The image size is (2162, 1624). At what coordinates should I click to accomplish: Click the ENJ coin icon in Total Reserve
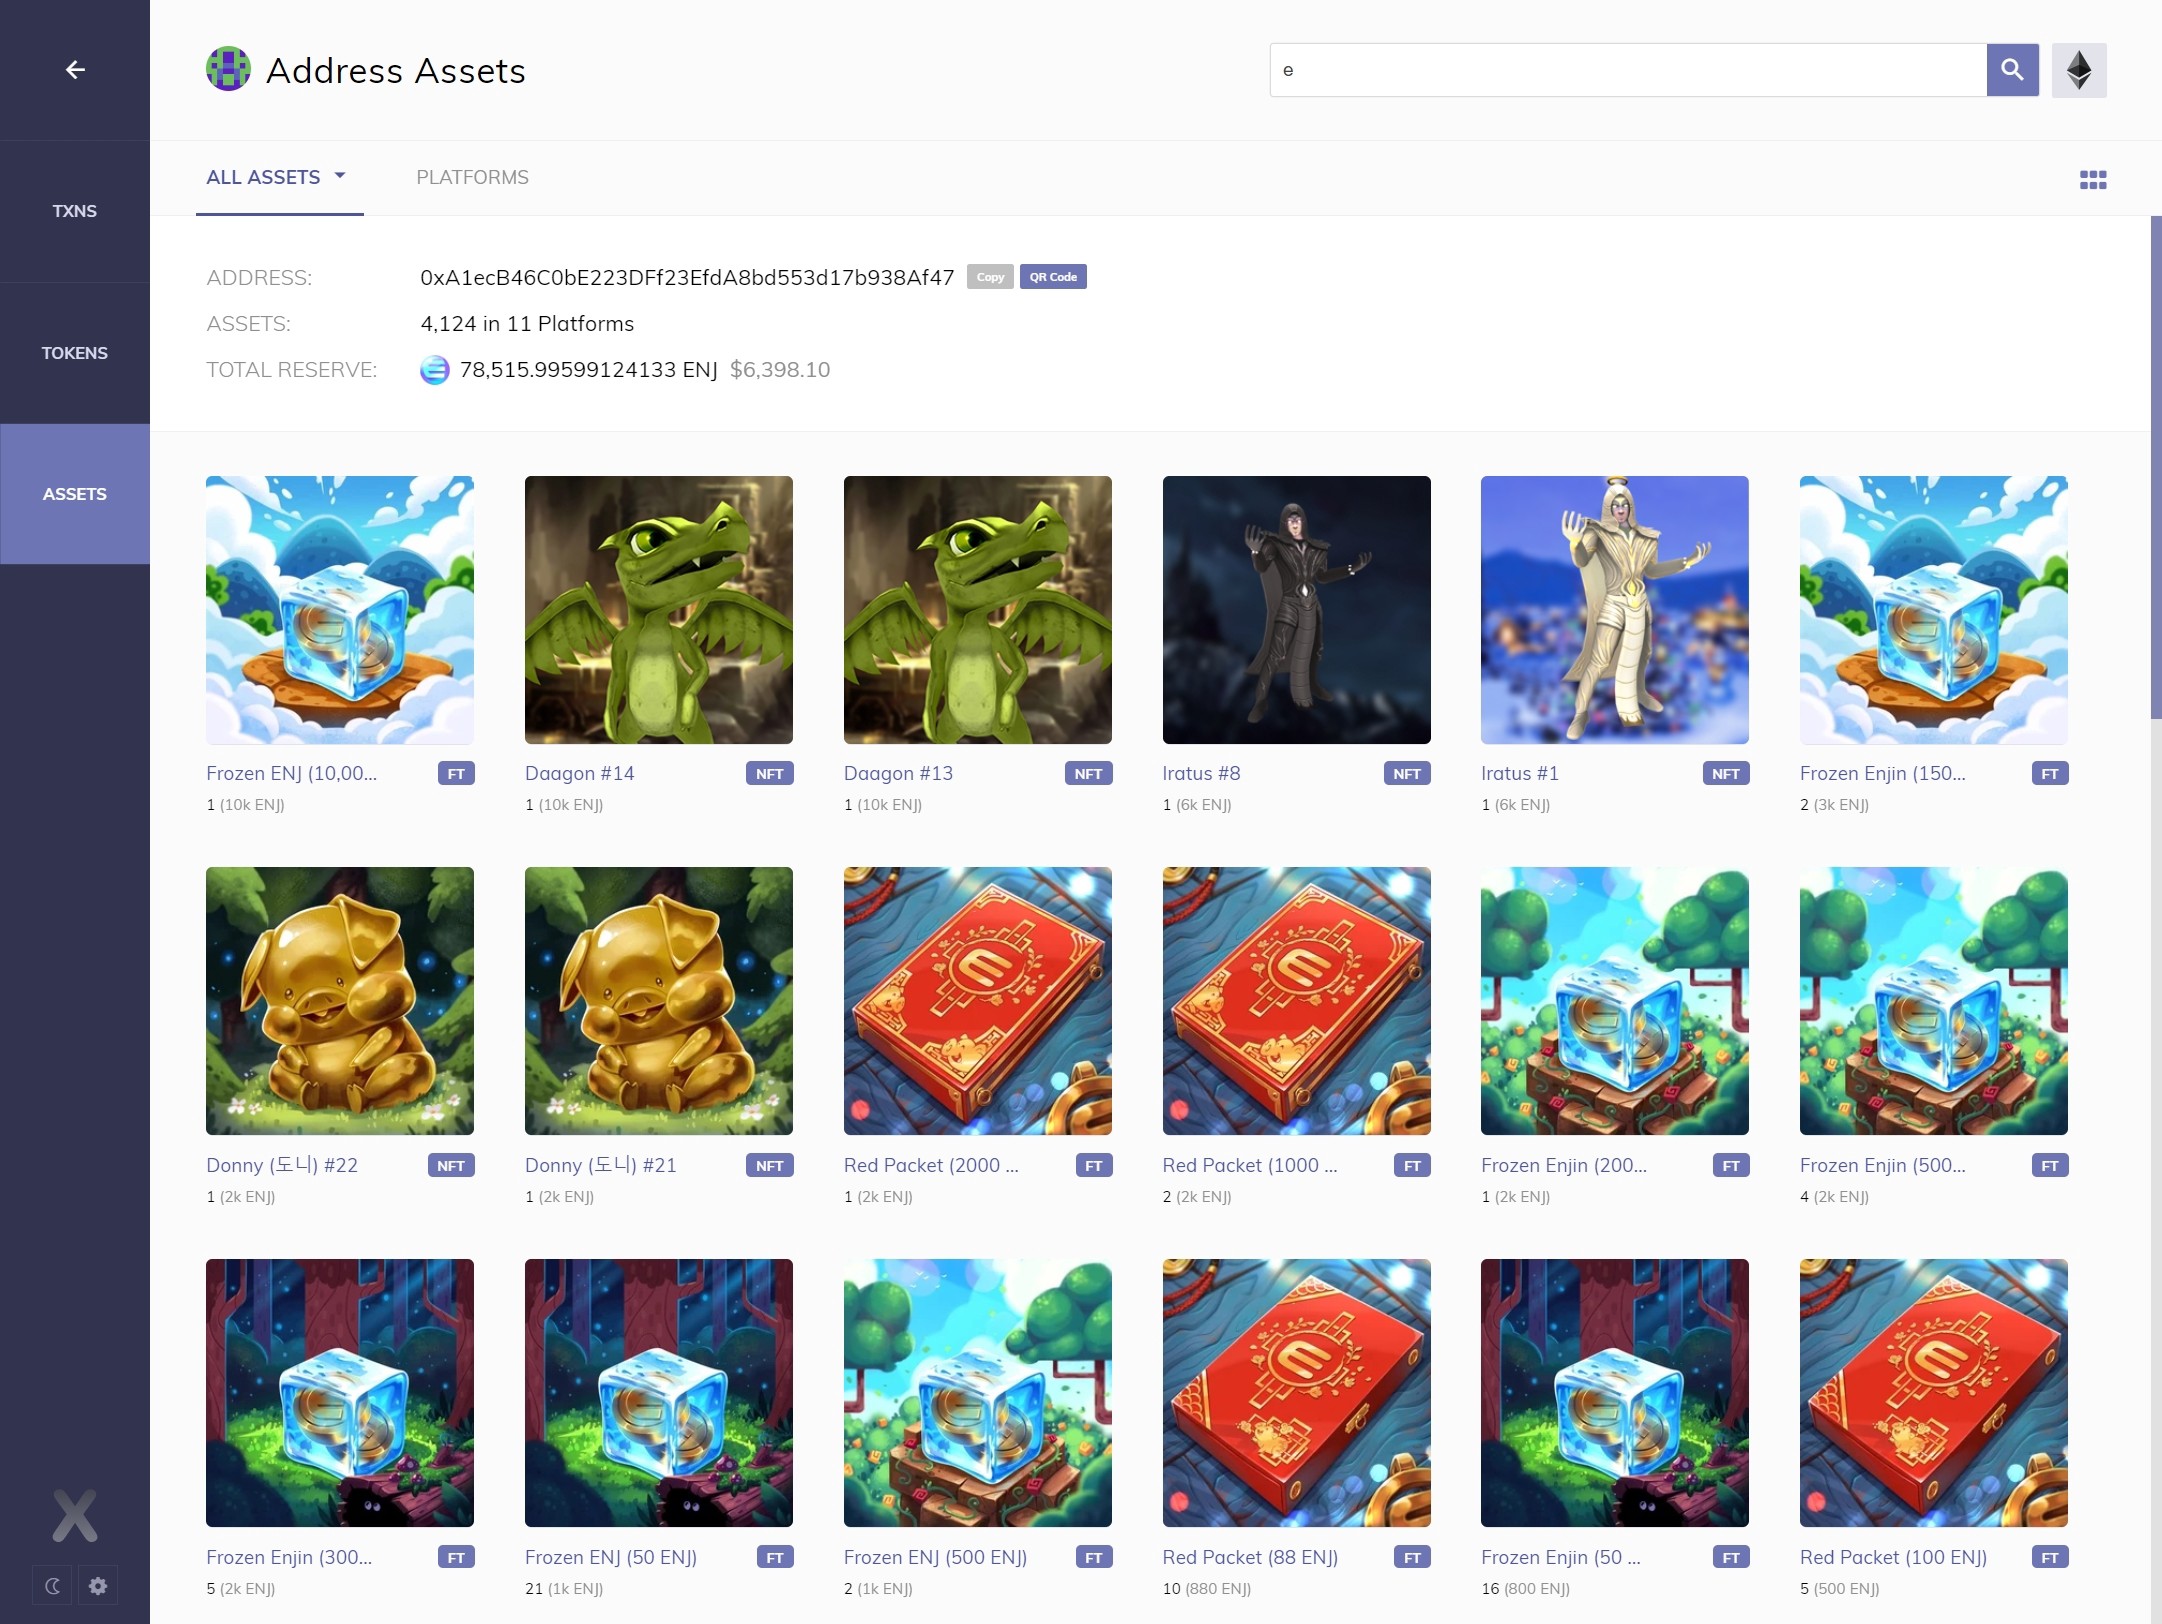click(x=433, y=370)
